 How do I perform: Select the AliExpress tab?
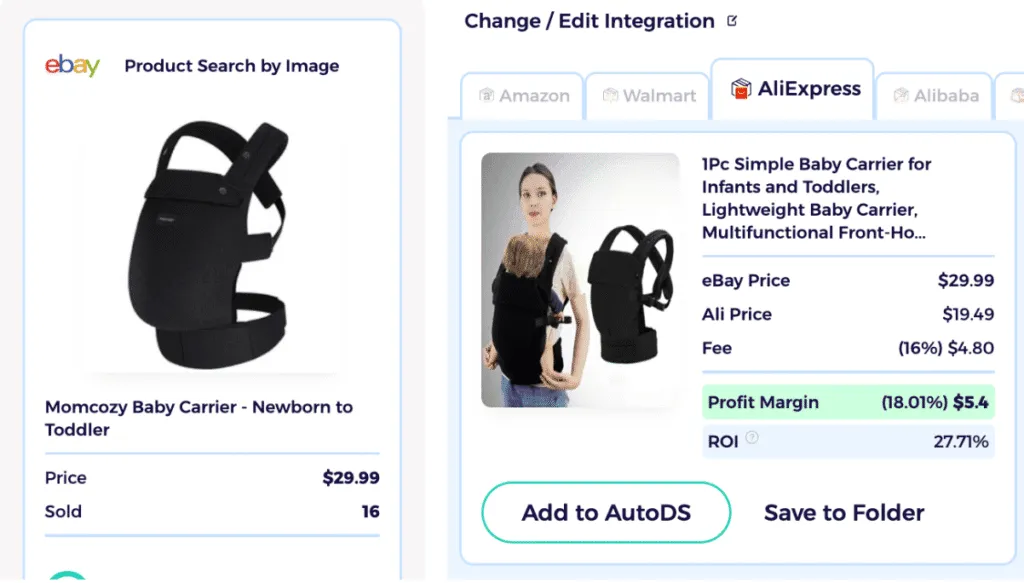792,89
